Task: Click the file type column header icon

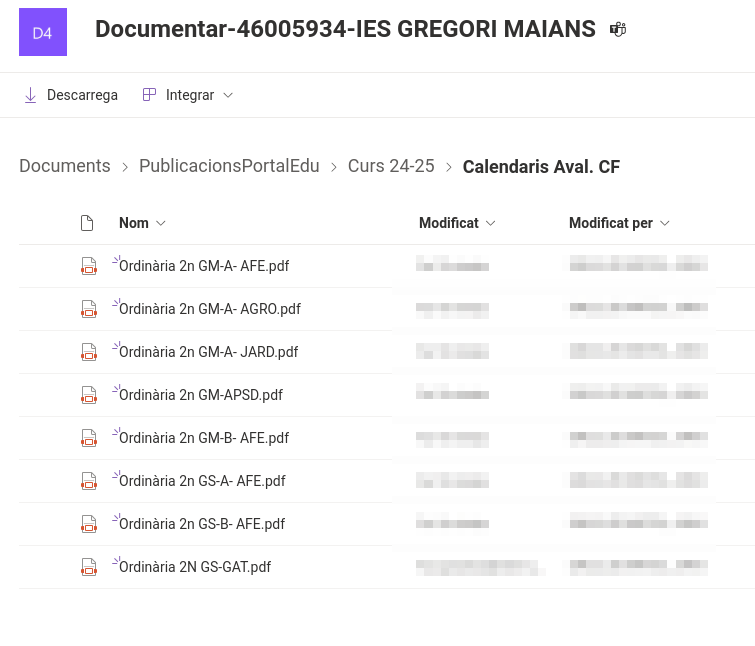Action: (87, 223)
